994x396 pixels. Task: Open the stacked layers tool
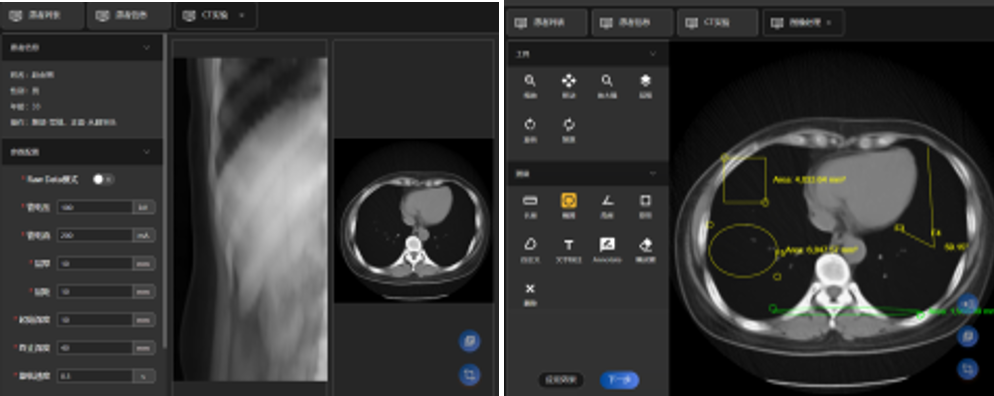point(645,80)
